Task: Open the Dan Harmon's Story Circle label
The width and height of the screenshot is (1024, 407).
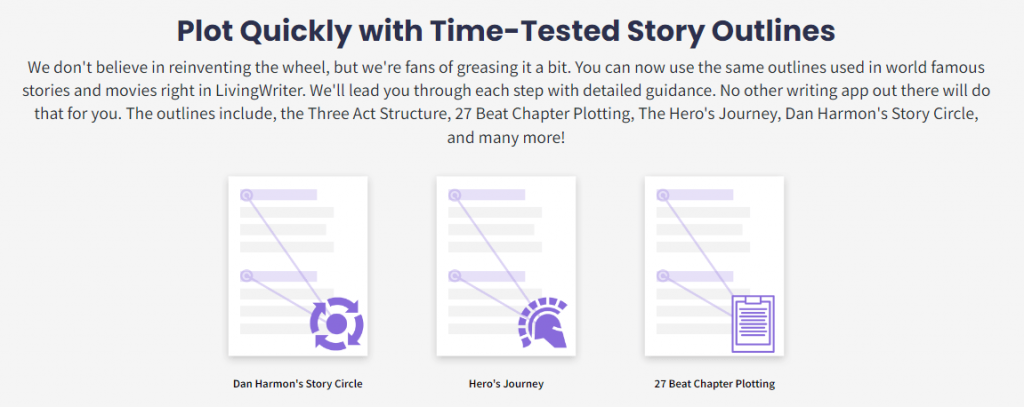Action: tap(298, 384)
